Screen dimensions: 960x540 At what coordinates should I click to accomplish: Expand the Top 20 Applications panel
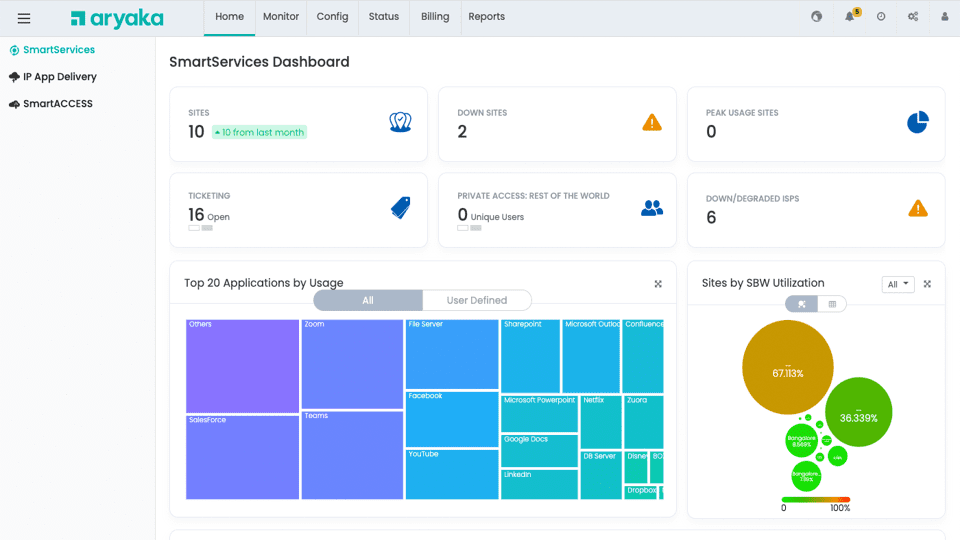(658, 284)
